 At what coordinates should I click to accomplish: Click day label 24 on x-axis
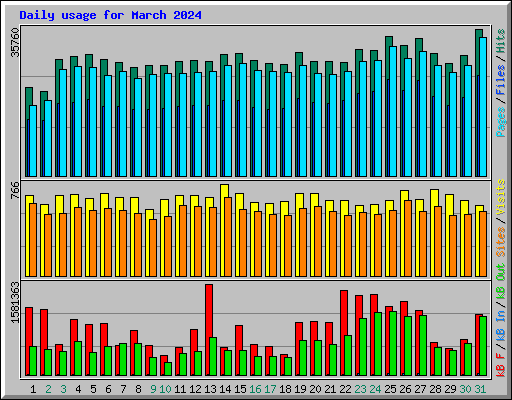pos(375,389)
